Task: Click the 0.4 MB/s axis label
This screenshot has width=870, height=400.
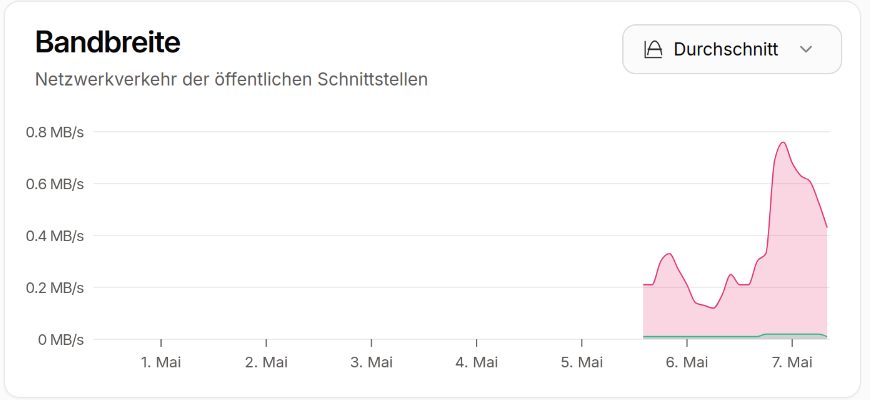Action: coord(54,236)
